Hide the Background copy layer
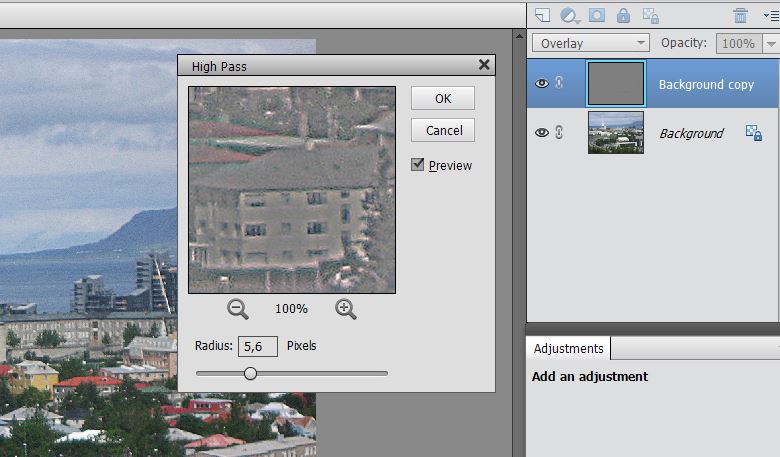 click(x=542, y=83)
